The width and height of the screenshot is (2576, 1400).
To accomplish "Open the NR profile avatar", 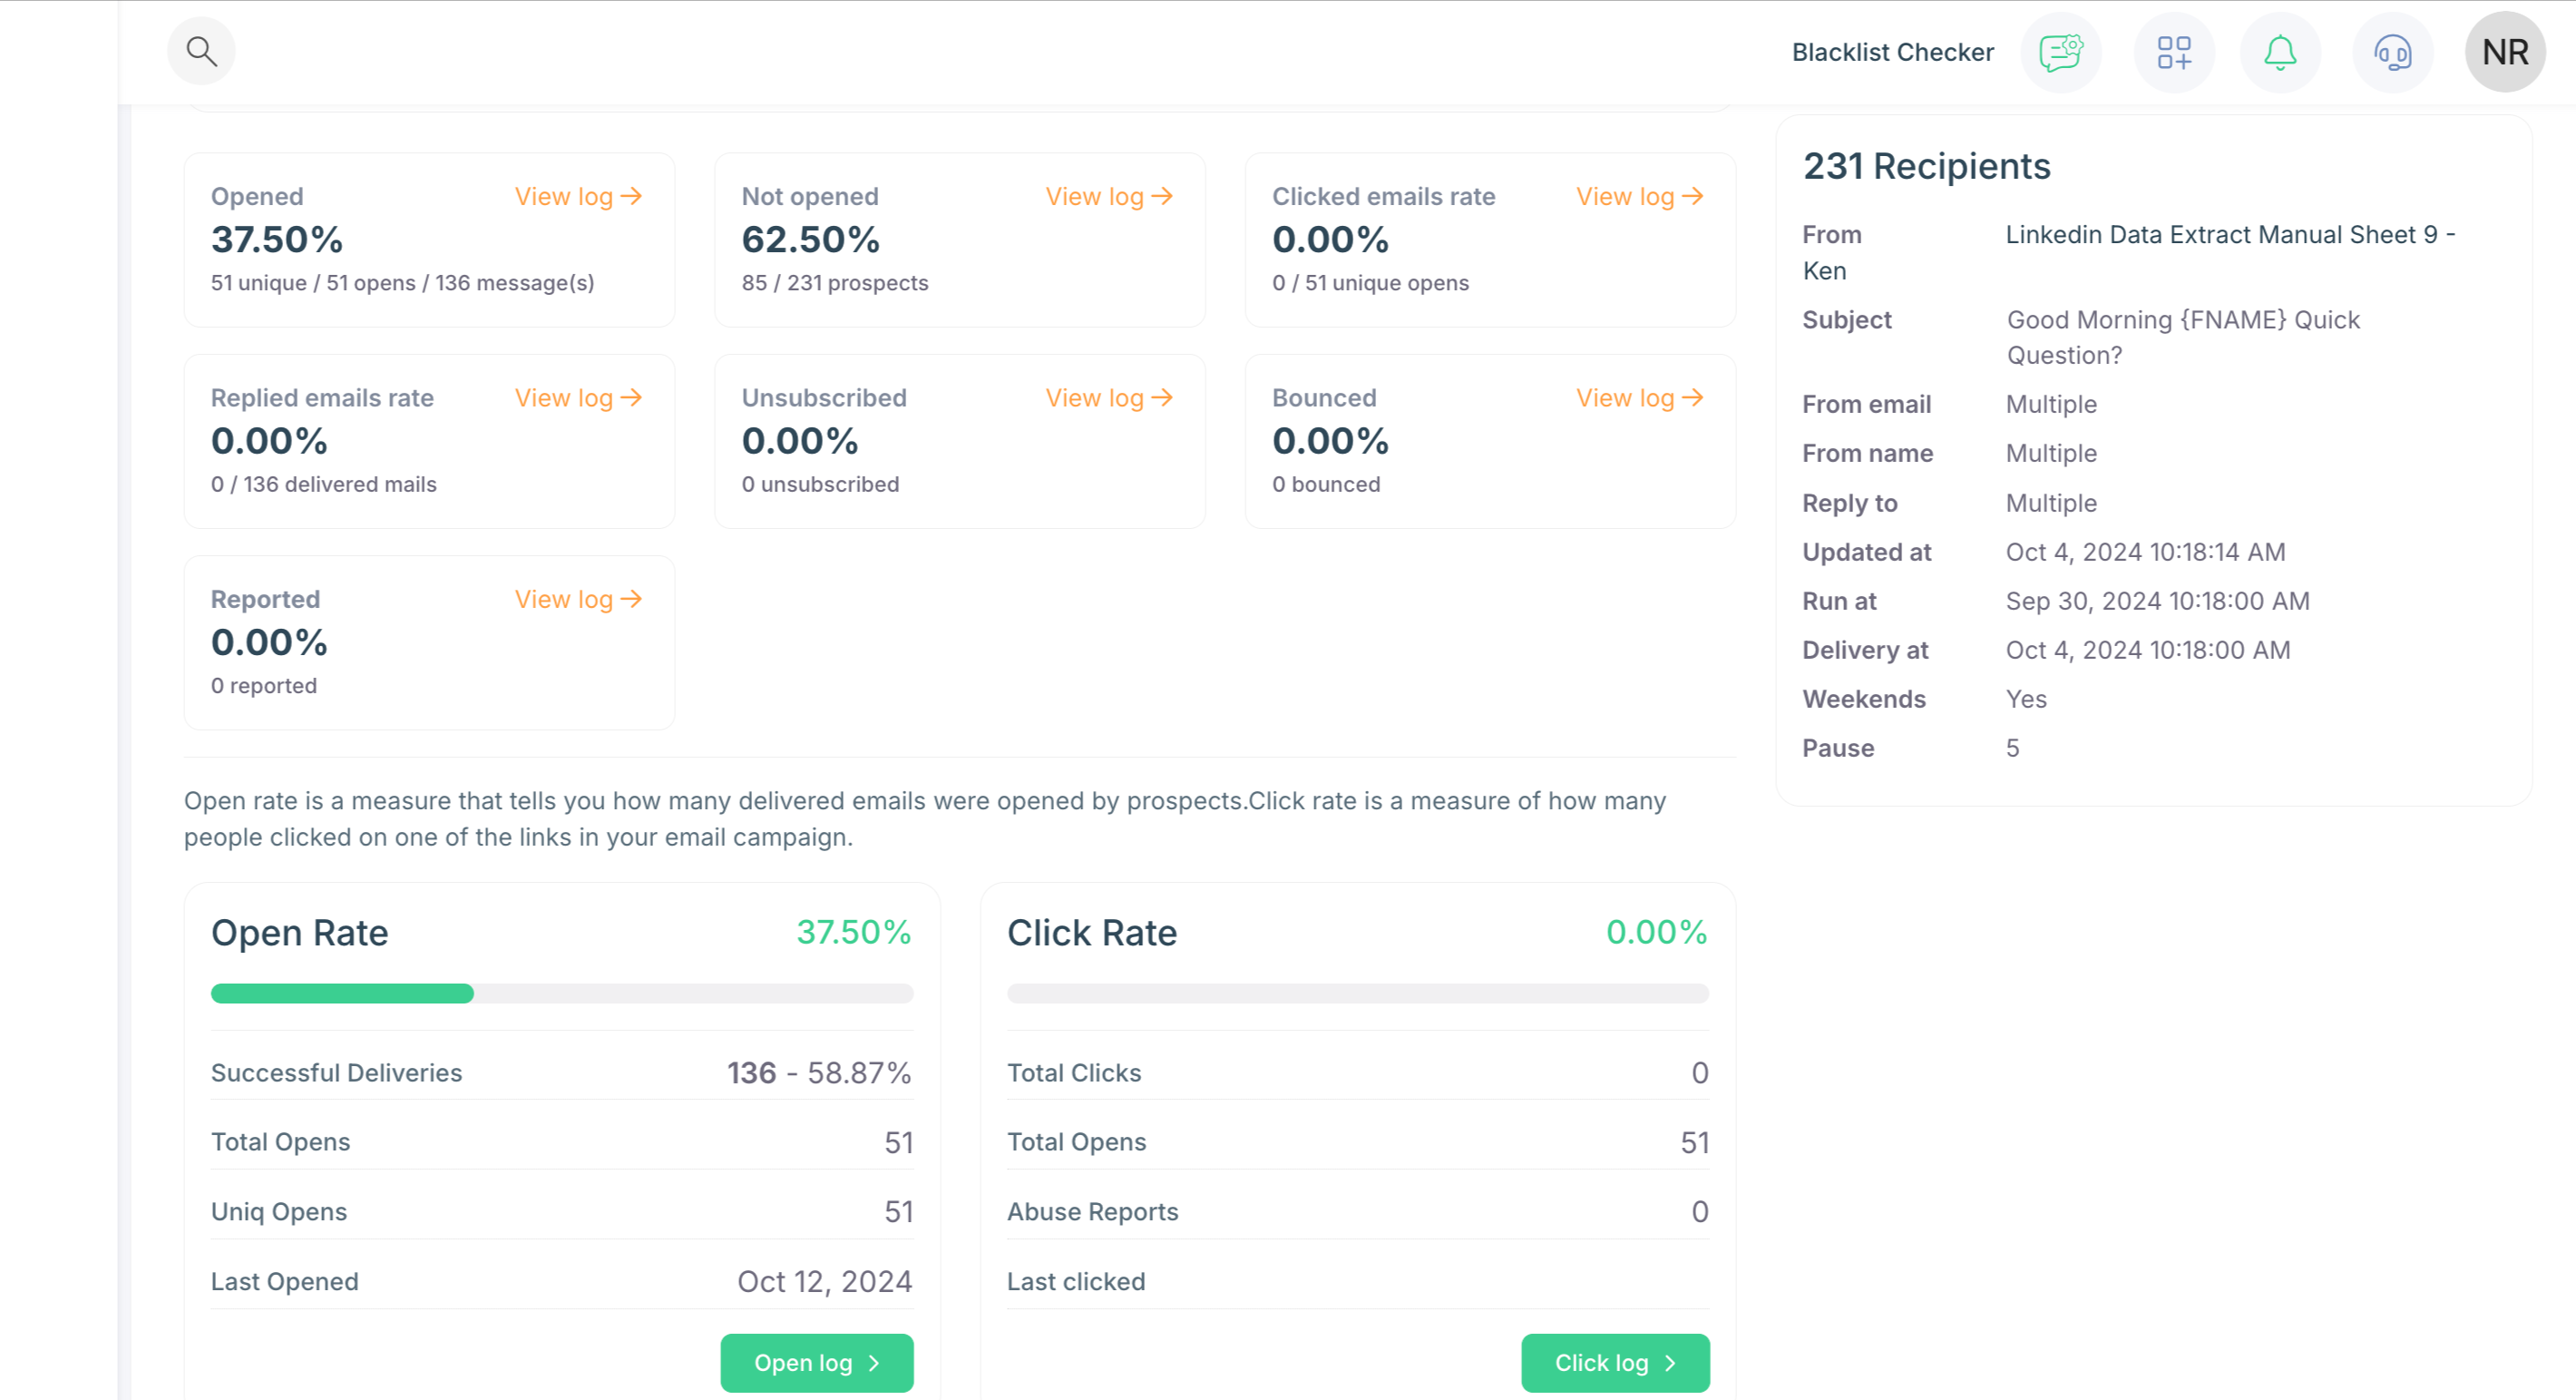I will click(x=2504, y=50).
